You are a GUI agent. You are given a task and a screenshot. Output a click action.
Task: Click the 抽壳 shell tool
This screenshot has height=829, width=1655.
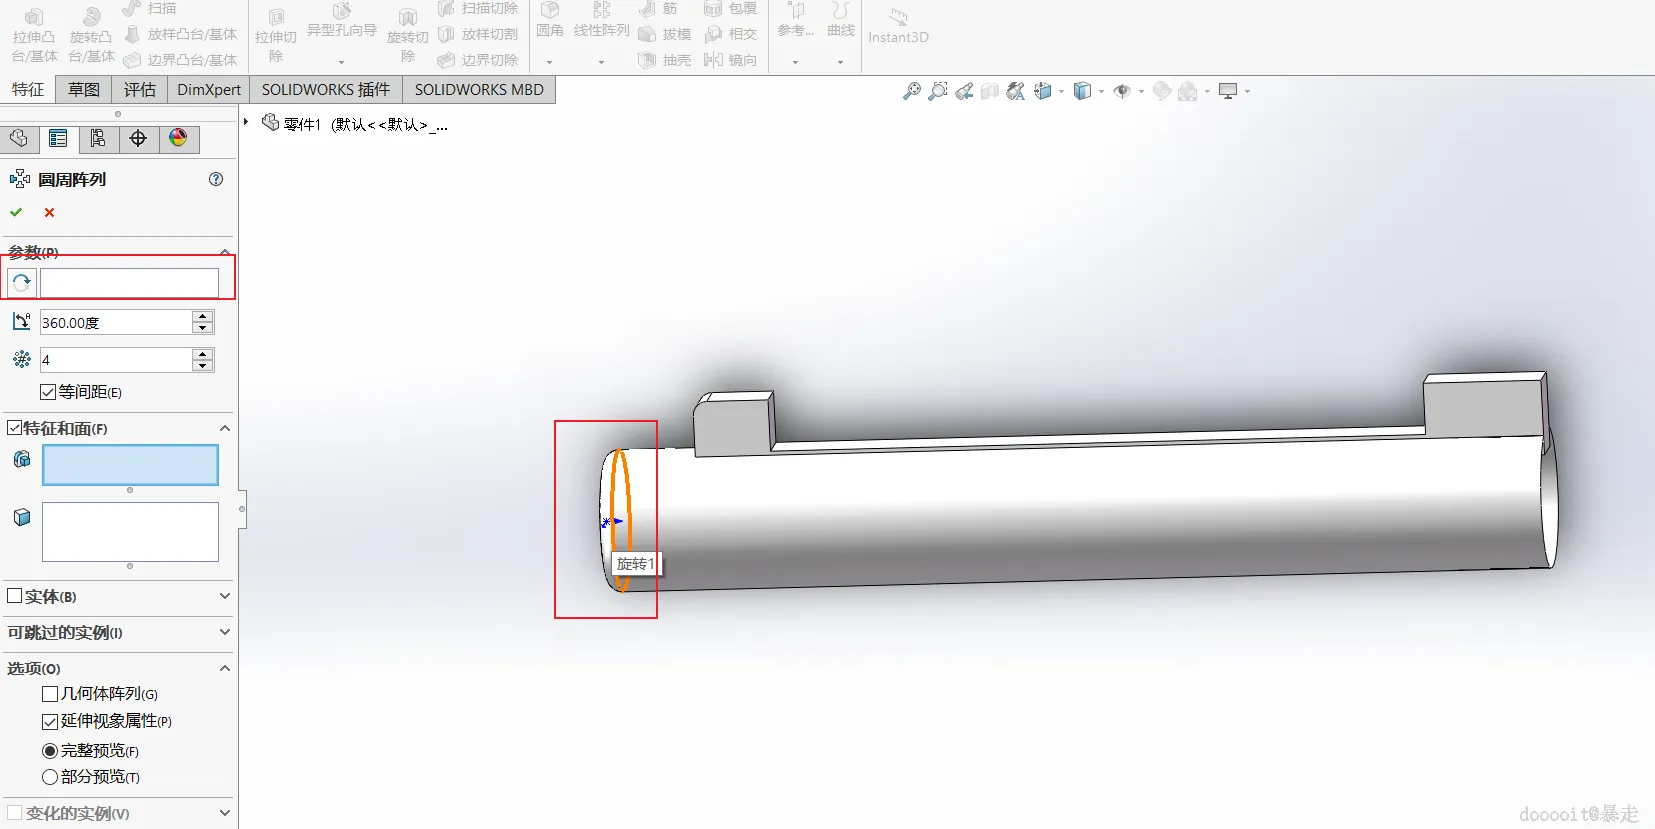click(665, 60)
